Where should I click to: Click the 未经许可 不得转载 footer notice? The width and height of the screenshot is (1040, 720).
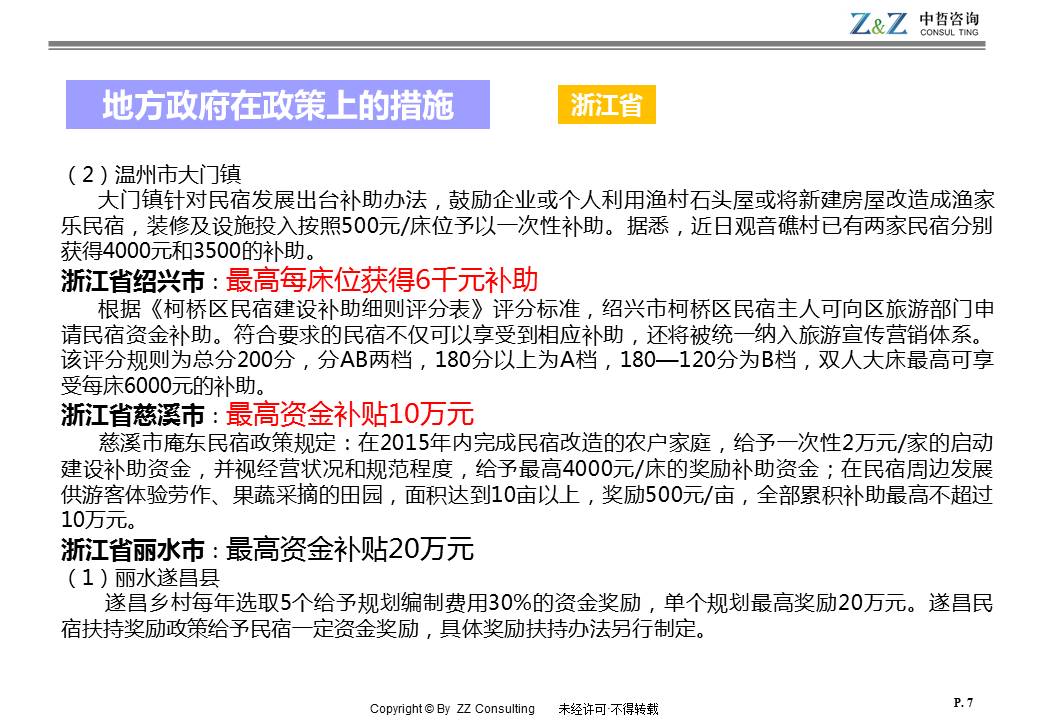pos(608,709)
